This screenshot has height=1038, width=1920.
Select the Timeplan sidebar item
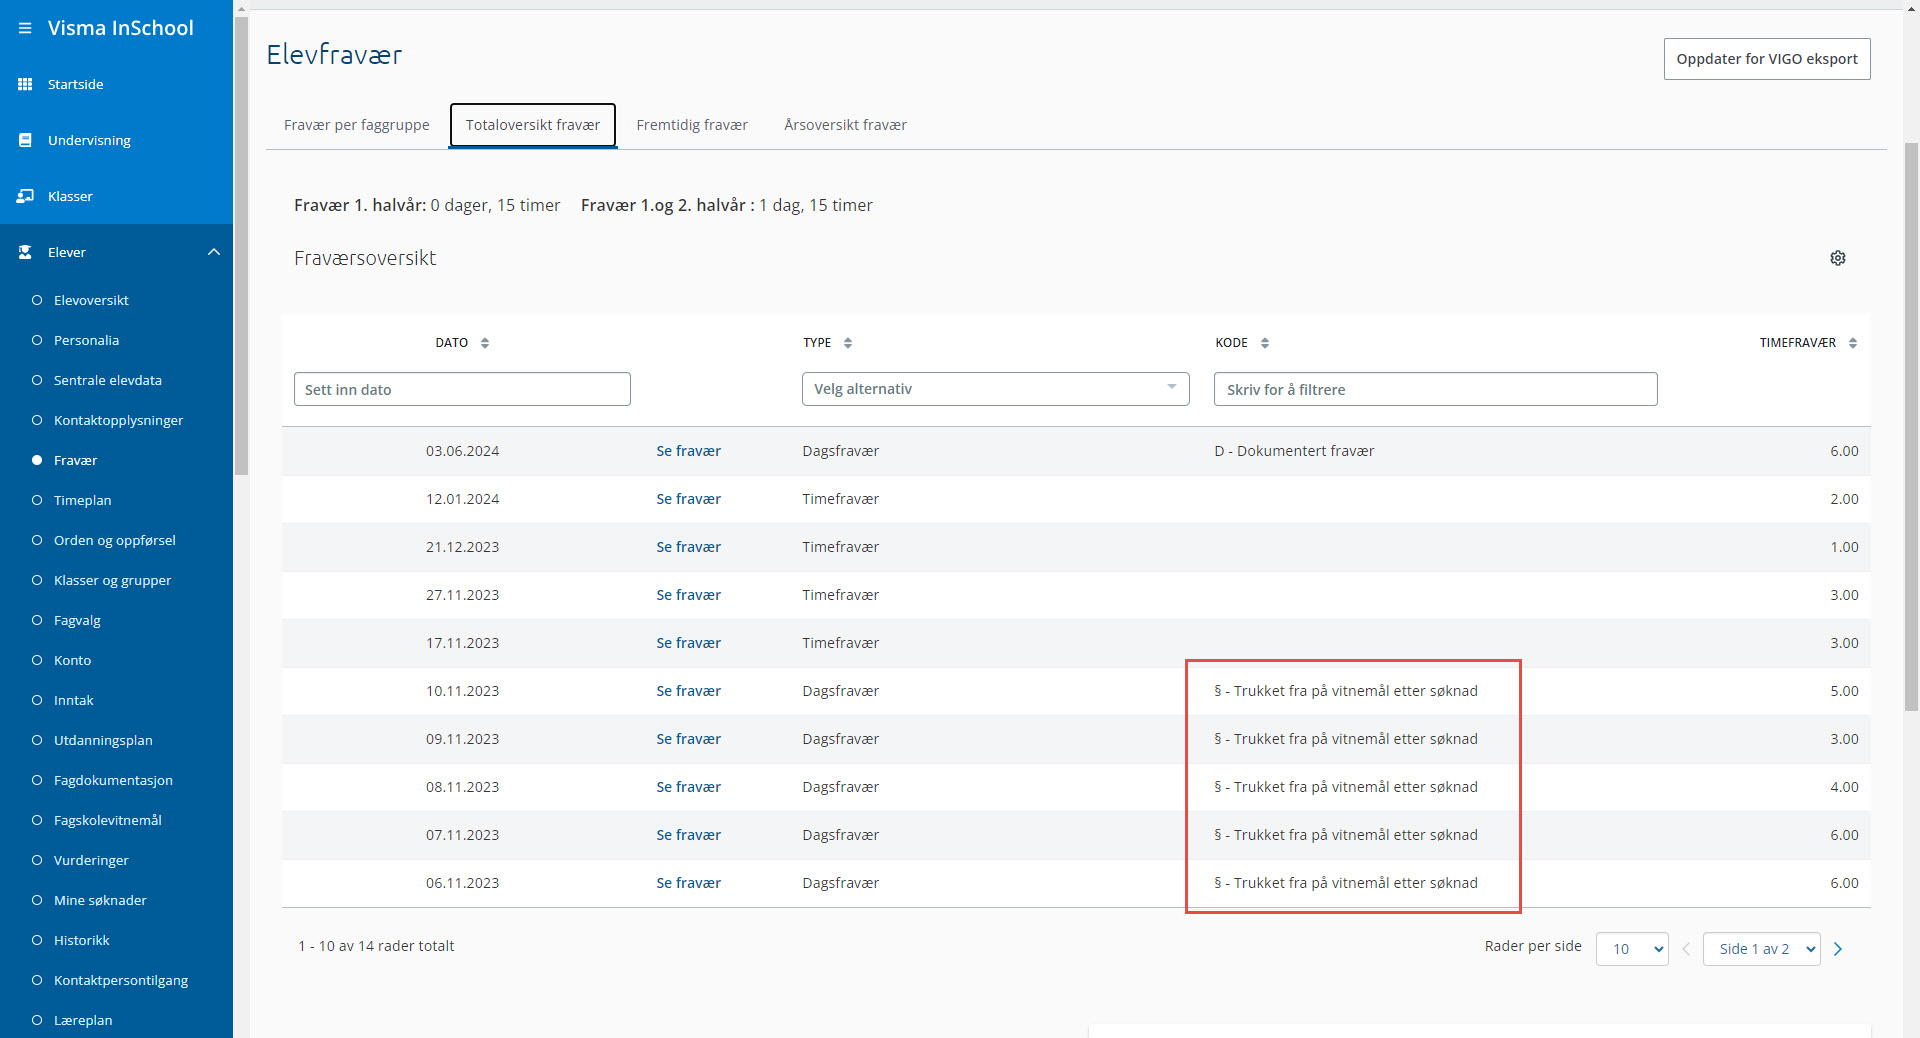tap(82, 500)
